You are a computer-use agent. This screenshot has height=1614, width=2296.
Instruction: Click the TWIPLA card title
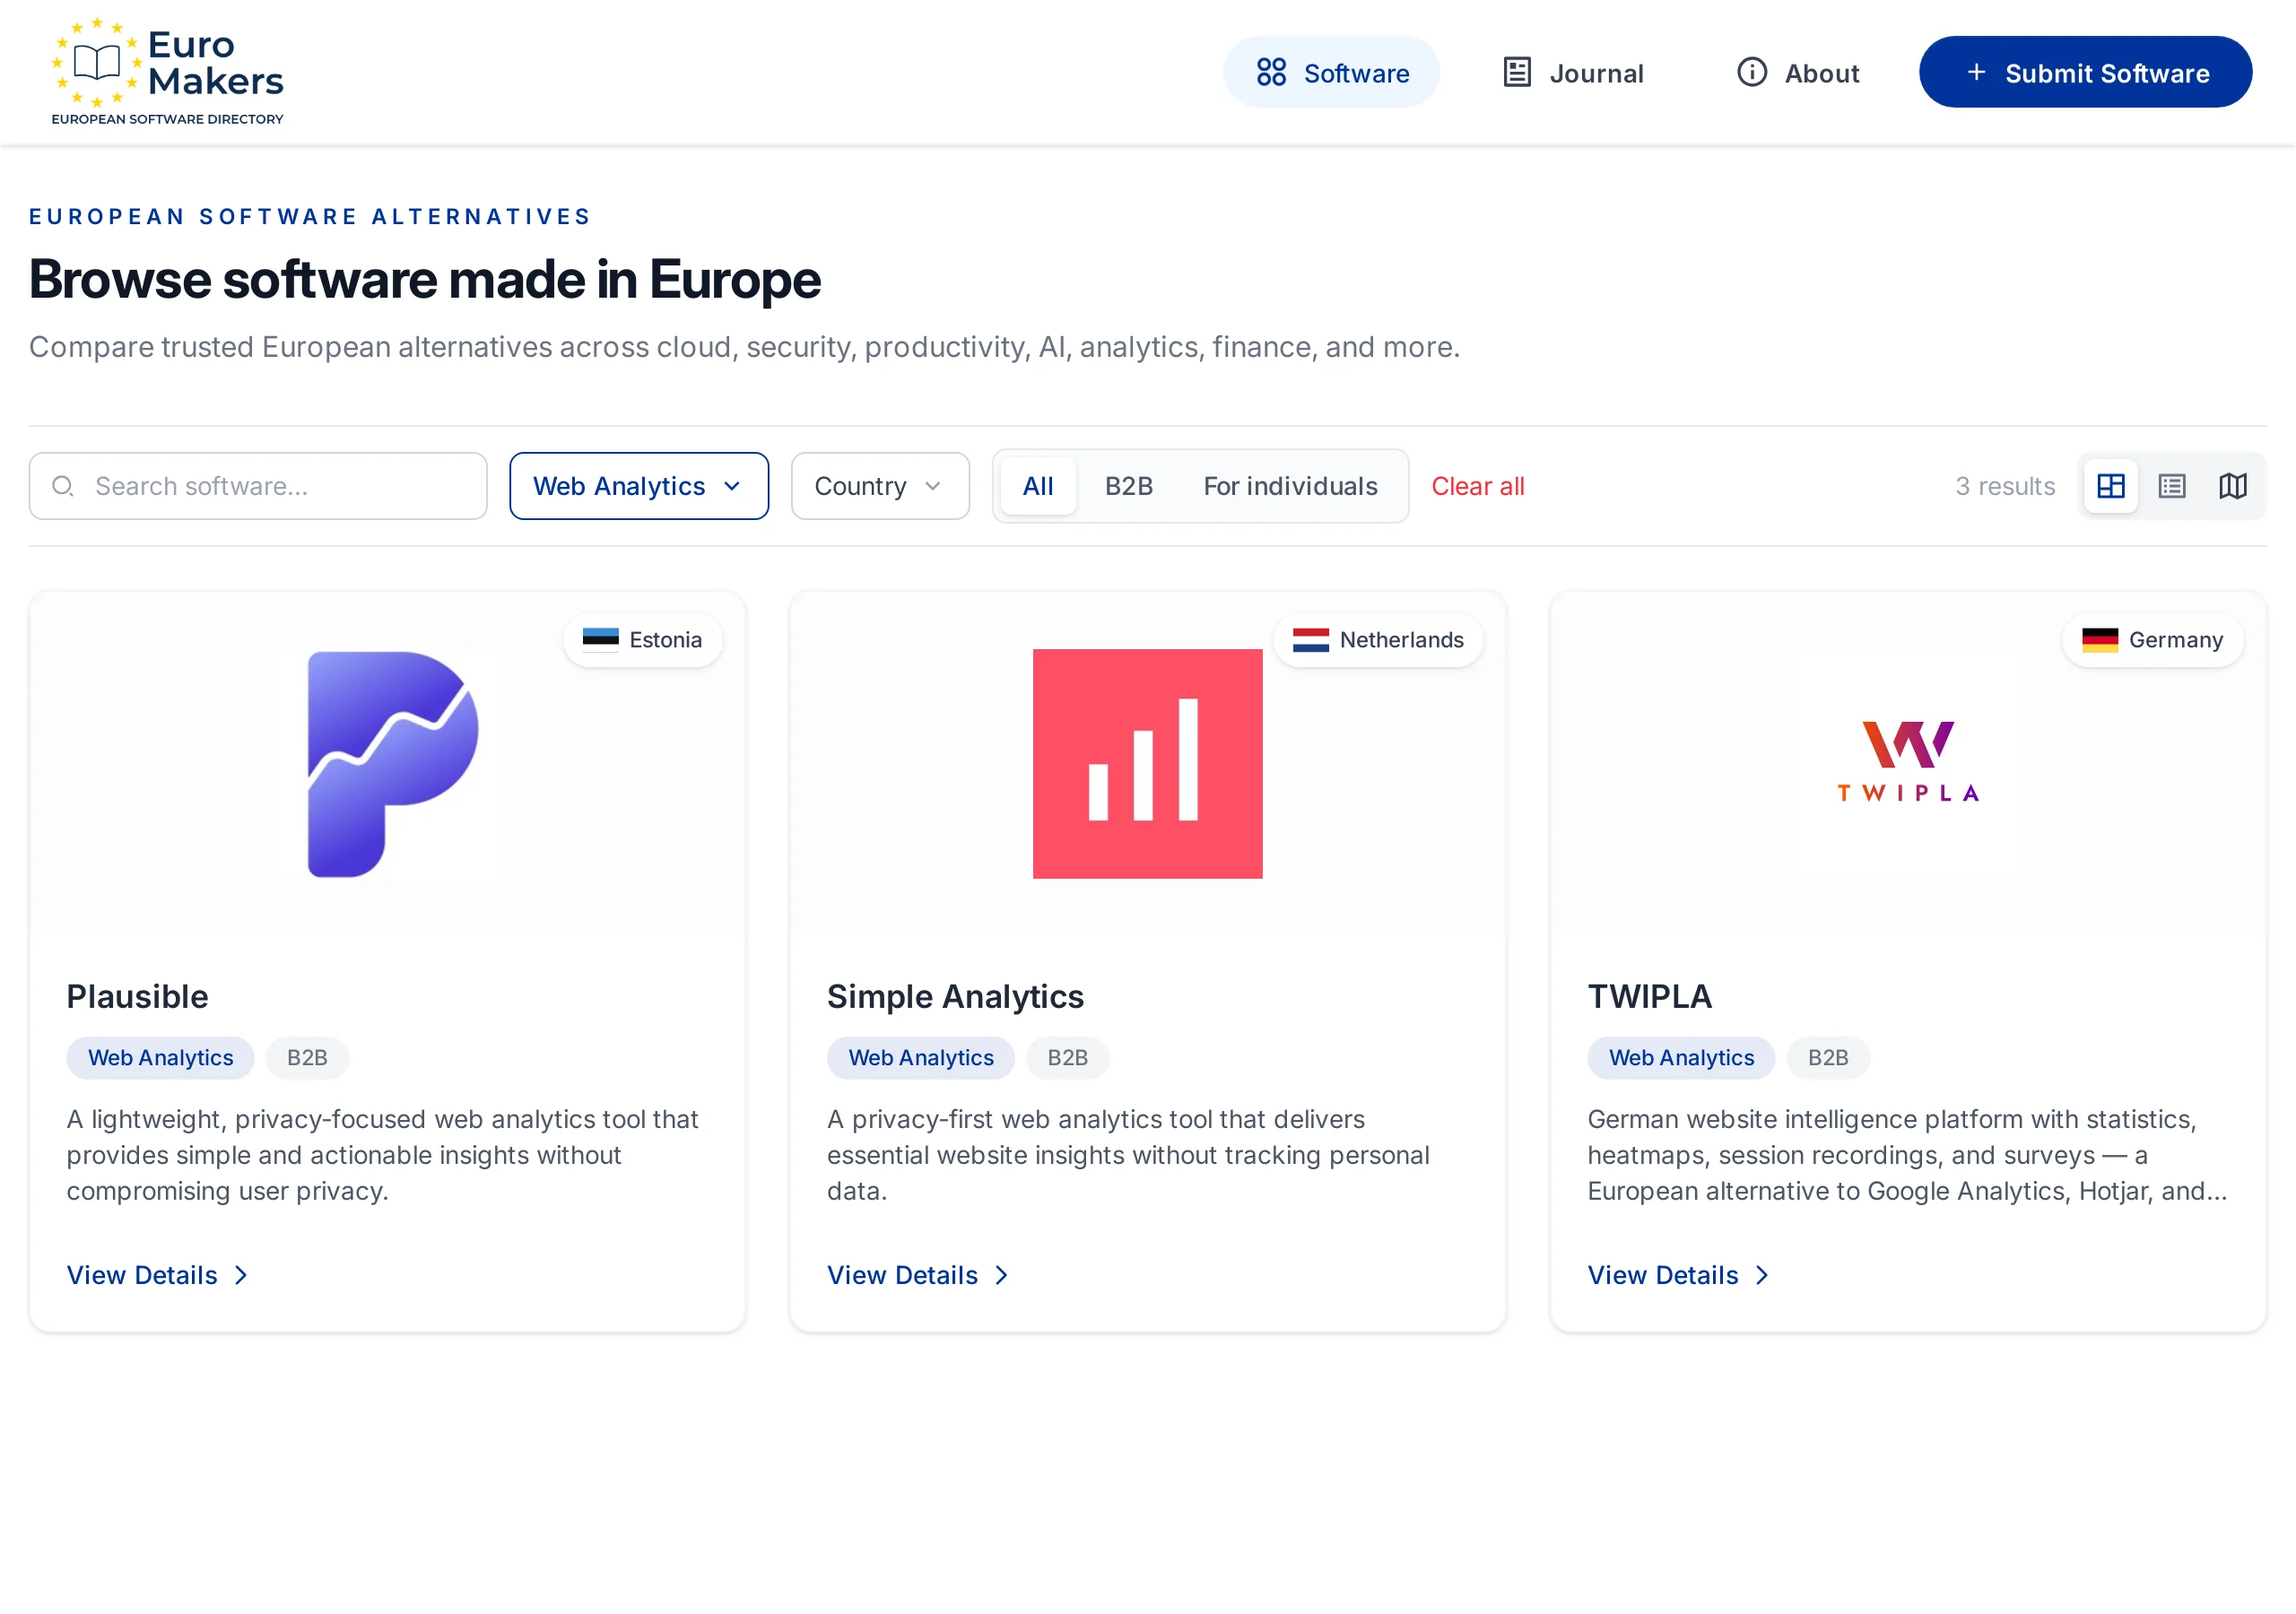click(x=1650, y=997)
